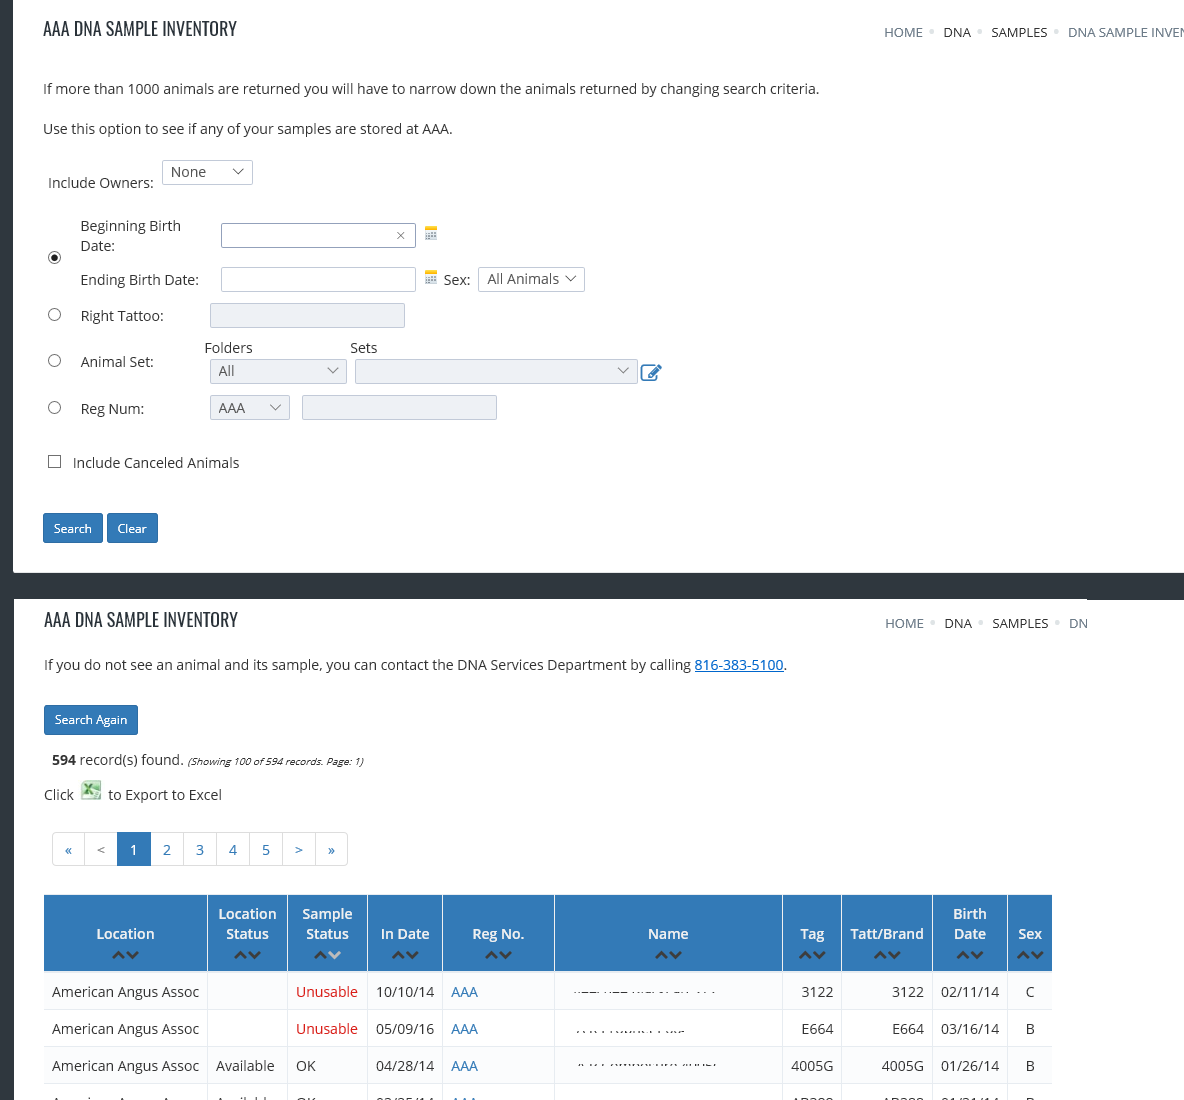The width and height of the screenshot is (1184, 1100).
Task: Sort by Name column arrows
Action: pos(668,955)
